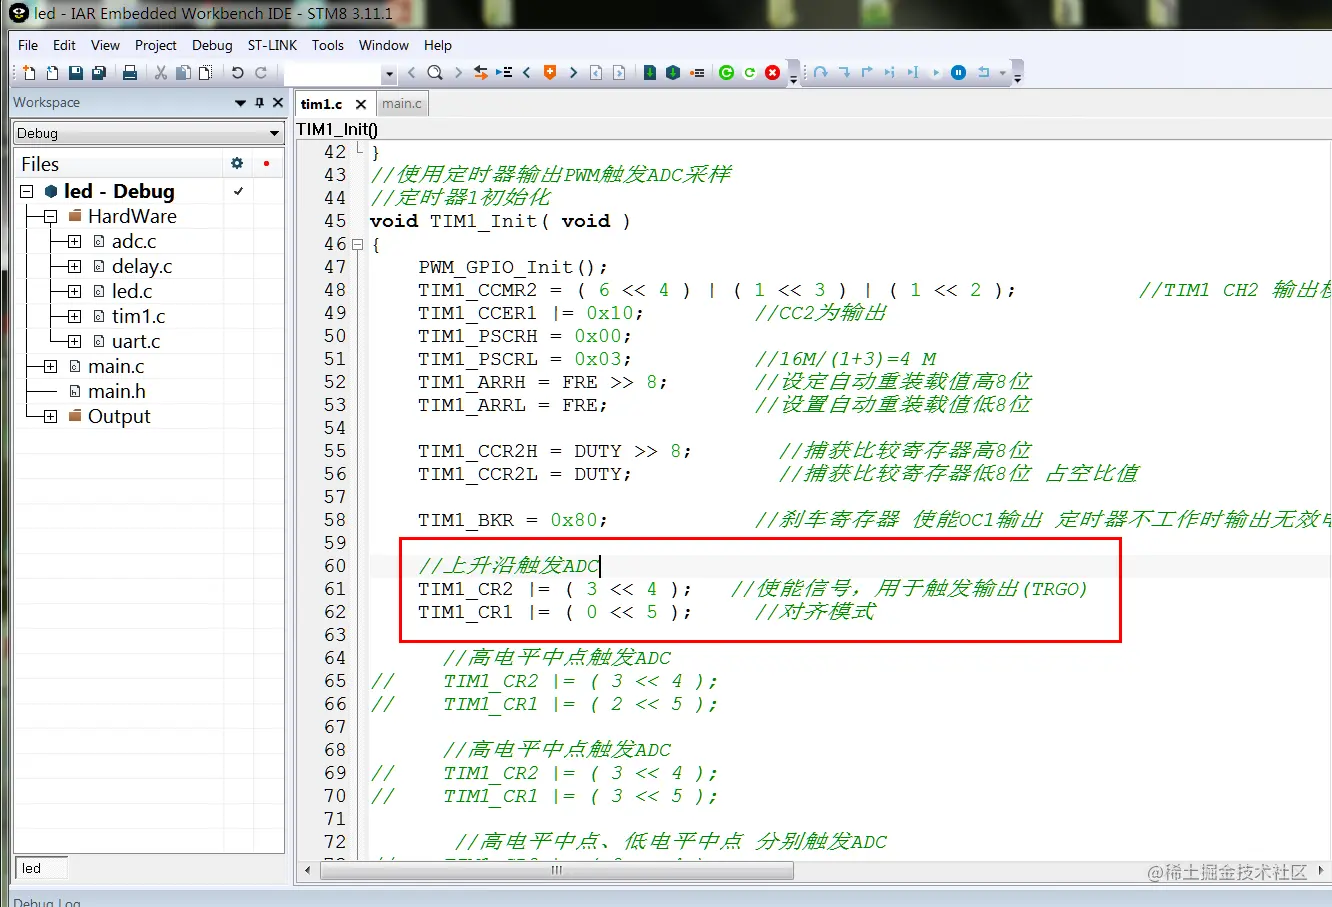The image size is (1332, 907).
Task: Toggle bookmark with orange bookmark icon
Action: click(x=550, y=72)
